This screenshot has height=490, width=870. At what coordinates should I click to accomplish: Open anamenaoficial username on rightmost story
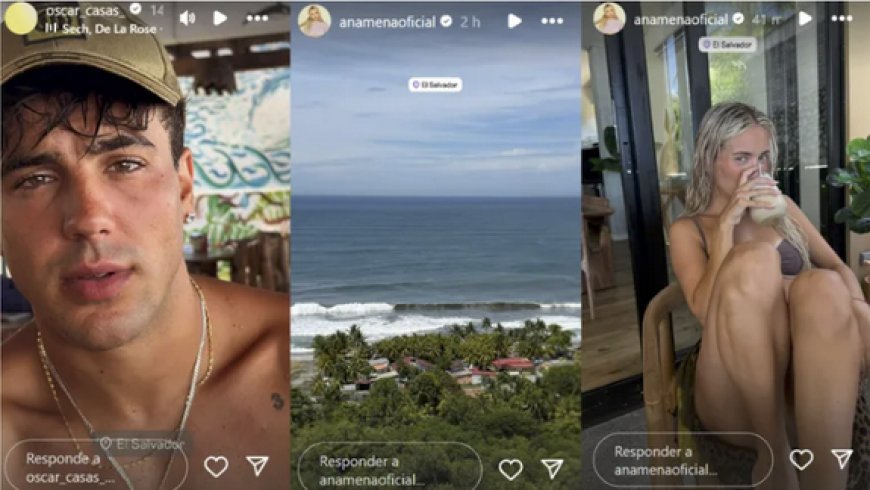[681, 20]
